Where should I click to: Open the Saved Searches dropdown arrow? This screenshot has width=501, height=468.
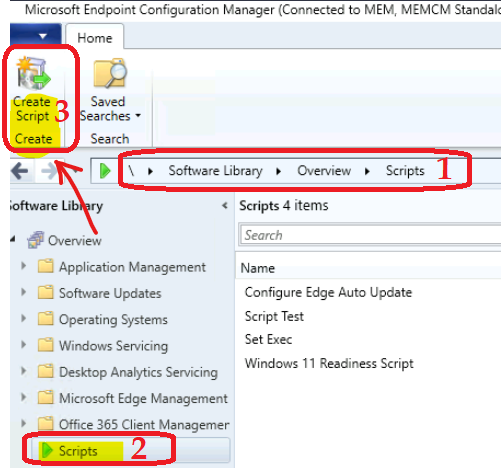click(x=138, y=116)
